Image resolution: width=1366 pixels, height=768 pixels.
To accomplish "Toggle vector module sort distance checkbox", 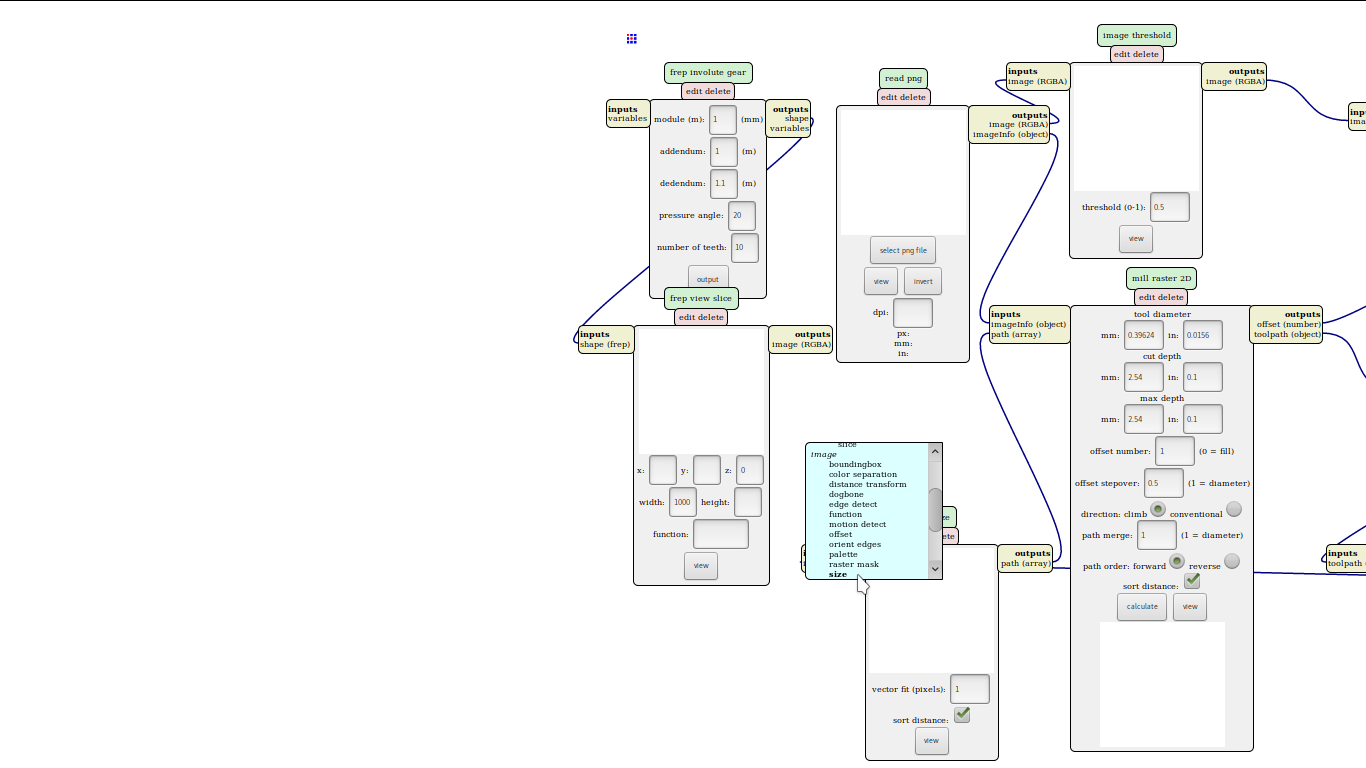I will pos(962,715).
